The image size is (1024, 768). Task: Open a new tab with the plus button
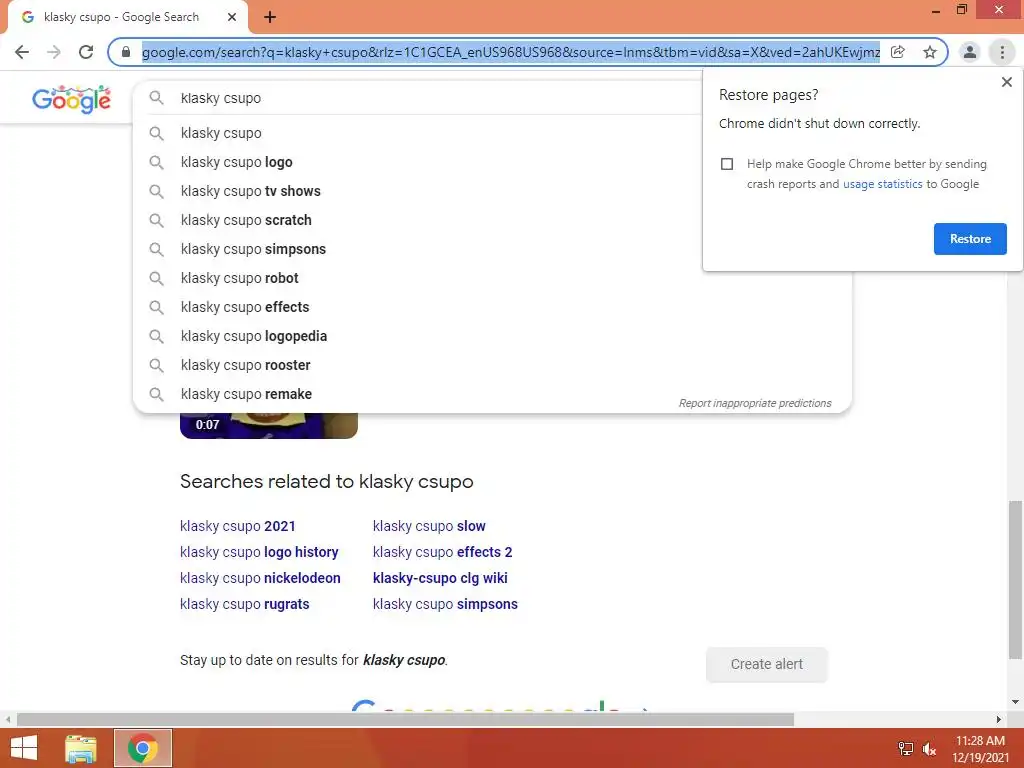click(270, 18)
